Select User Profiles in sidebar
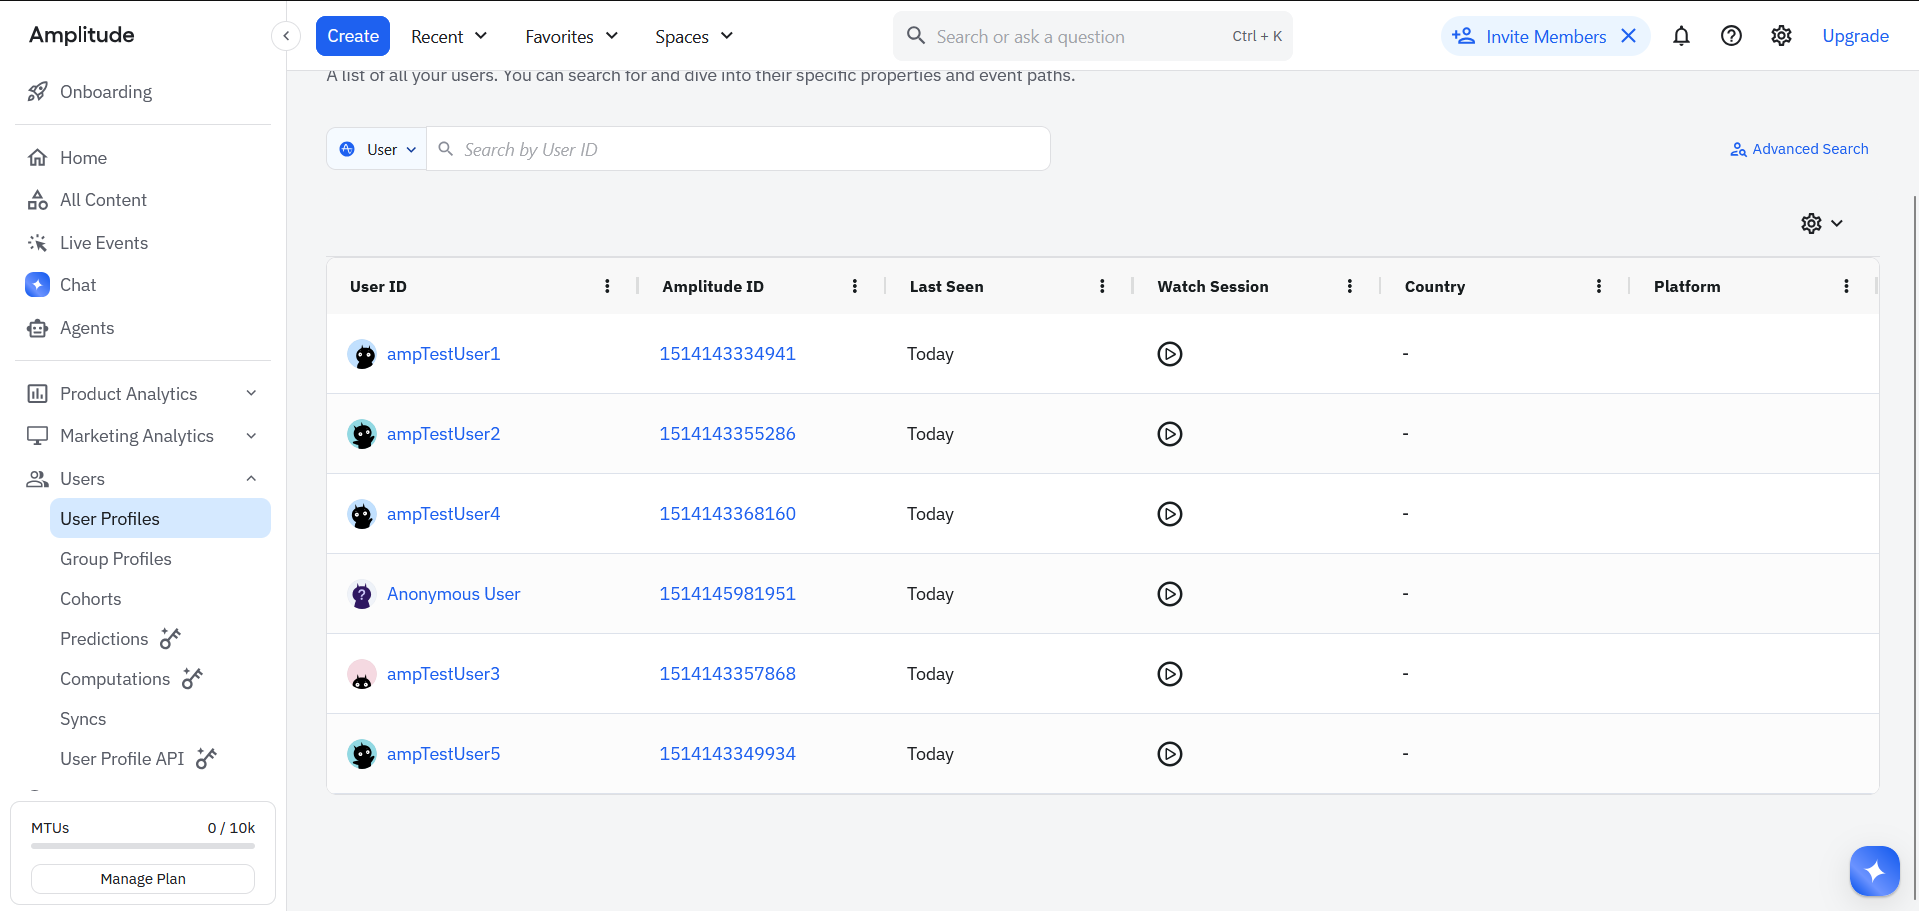Screen dimensions: 1919x911 (x=160, y=518)
